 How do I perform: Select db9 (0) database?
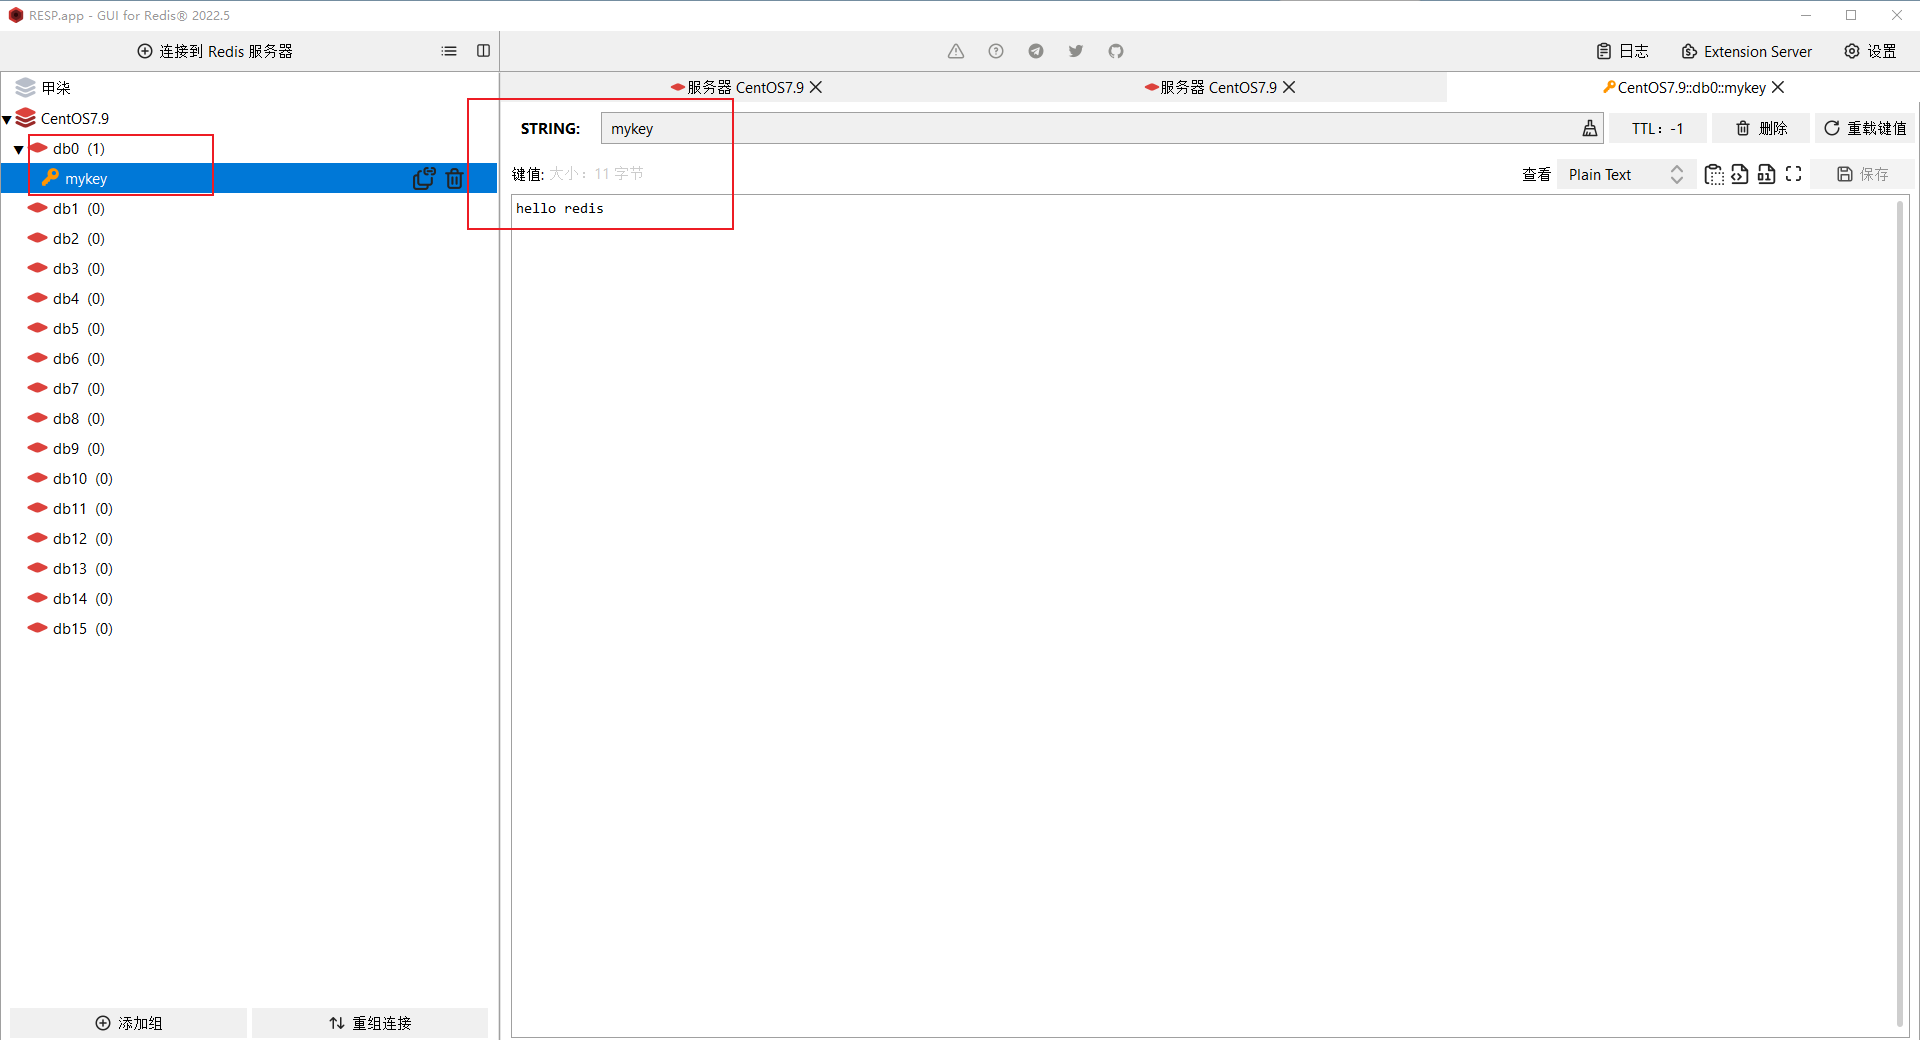click(79, 448)
